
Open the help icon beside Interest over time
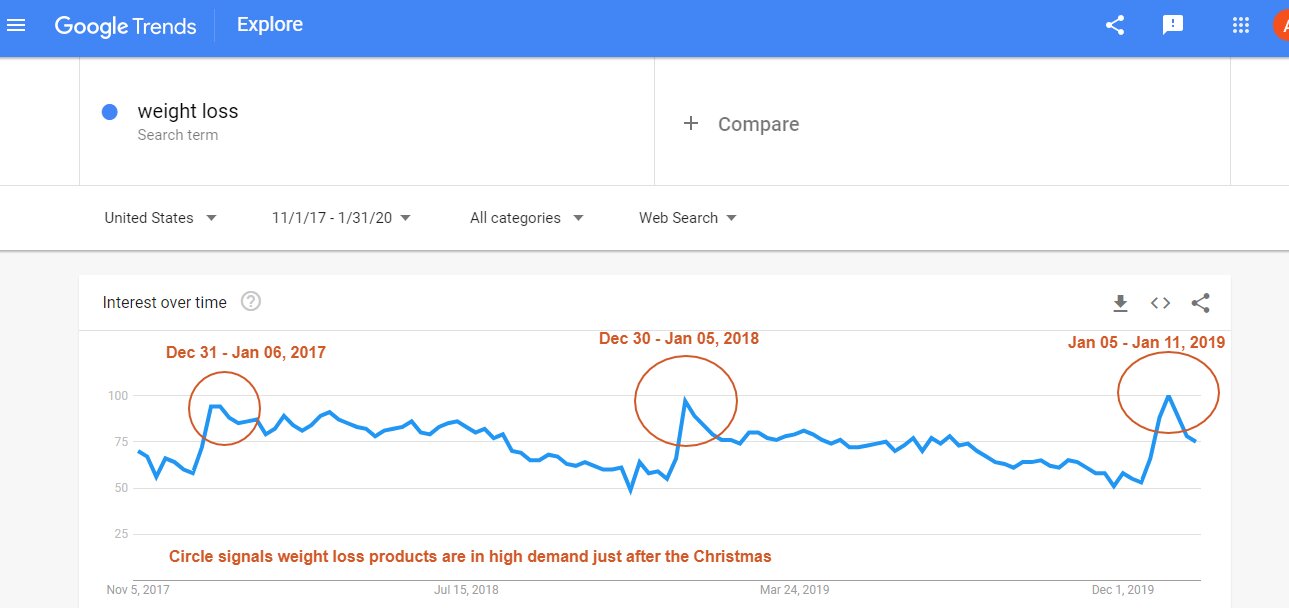tap(251, 302)
